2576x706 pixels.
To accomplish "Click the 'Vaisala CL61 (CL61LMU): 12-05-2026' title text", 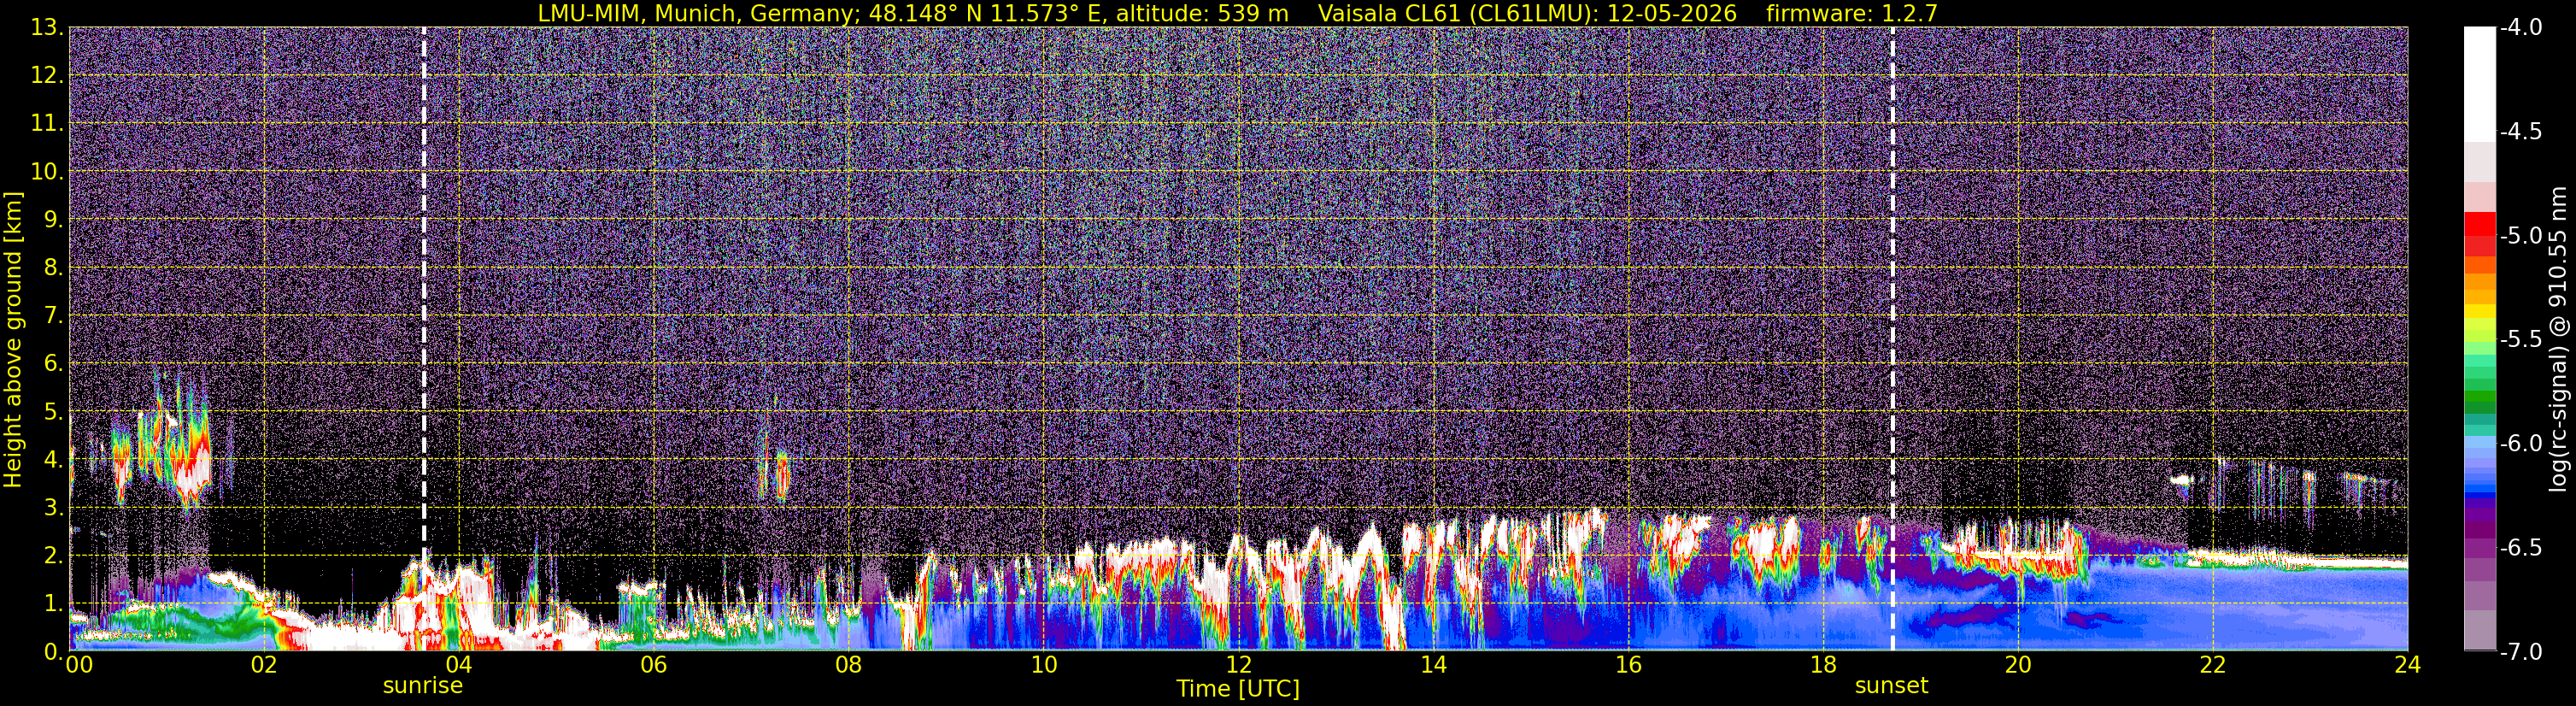I will [x=1527, y=14].
